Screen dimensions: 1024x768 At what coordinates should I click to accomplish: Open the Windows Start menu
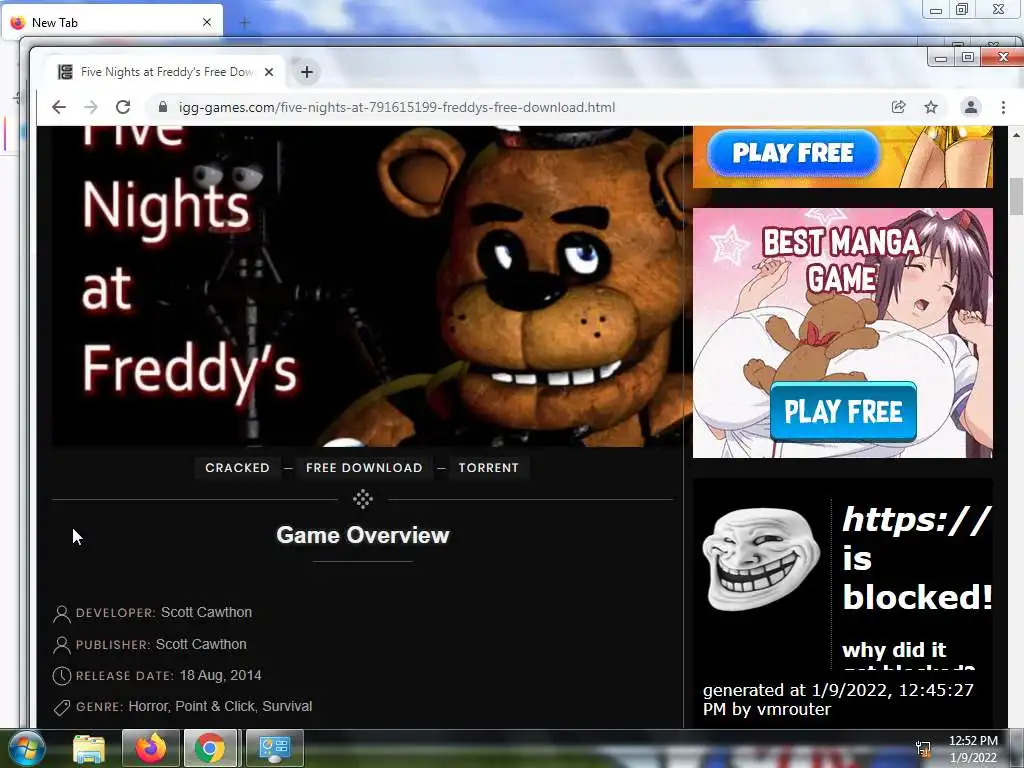(27, 748)
